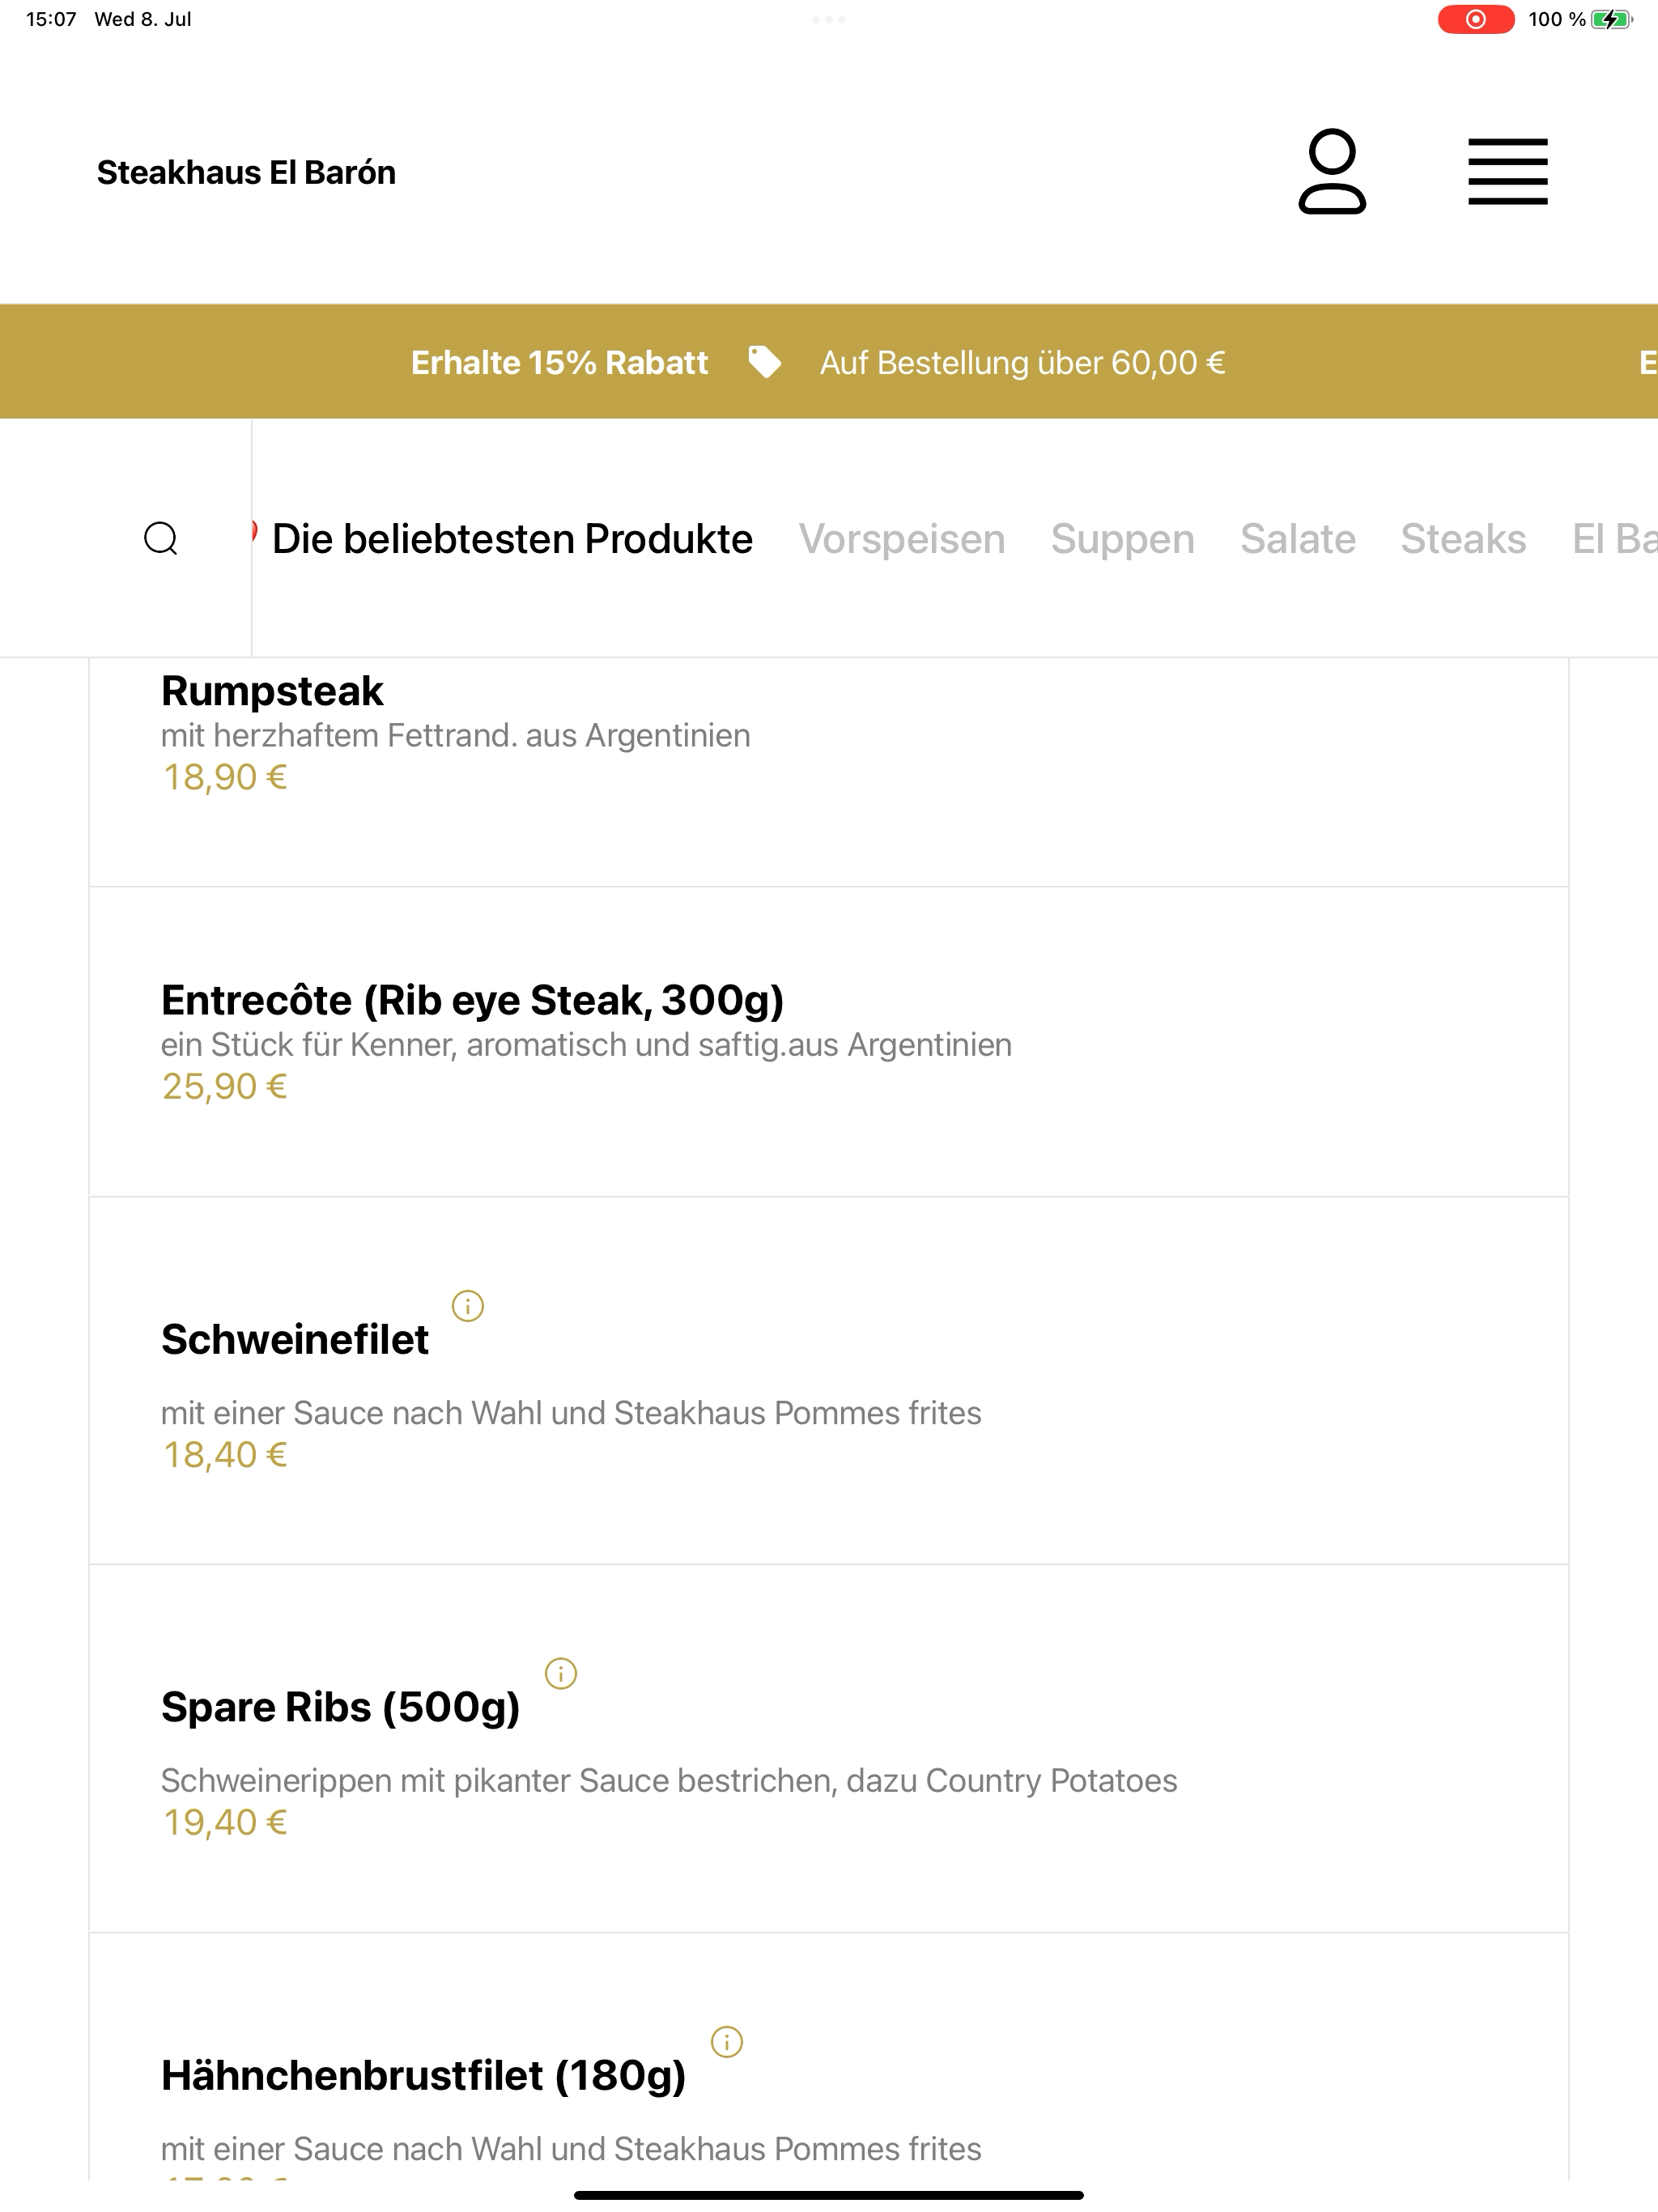Tap the Erhalte 15% Rabatt banner text
This screenshot has height=2212, width=1658.
pyautogui.click(x=559, y=362)
